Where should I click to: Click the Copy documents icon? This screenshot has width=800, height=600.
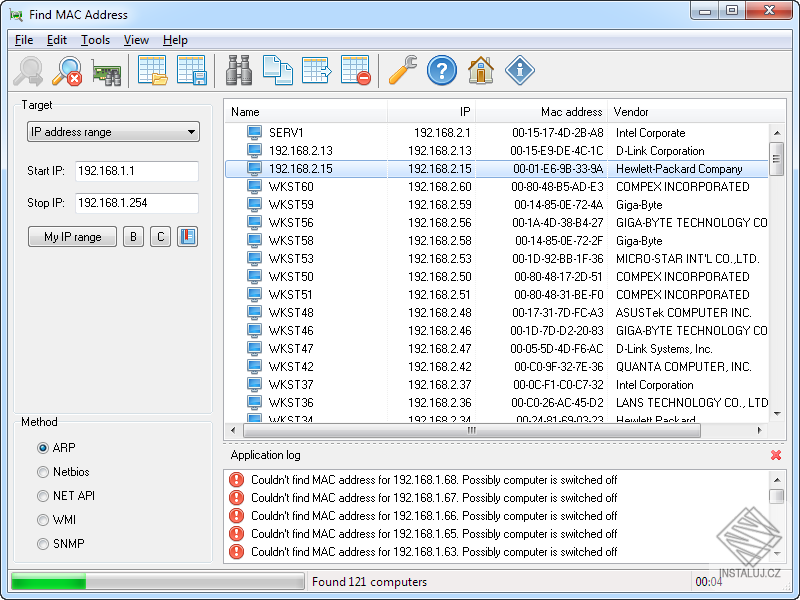pyautogui.click(x=278, y=70)
